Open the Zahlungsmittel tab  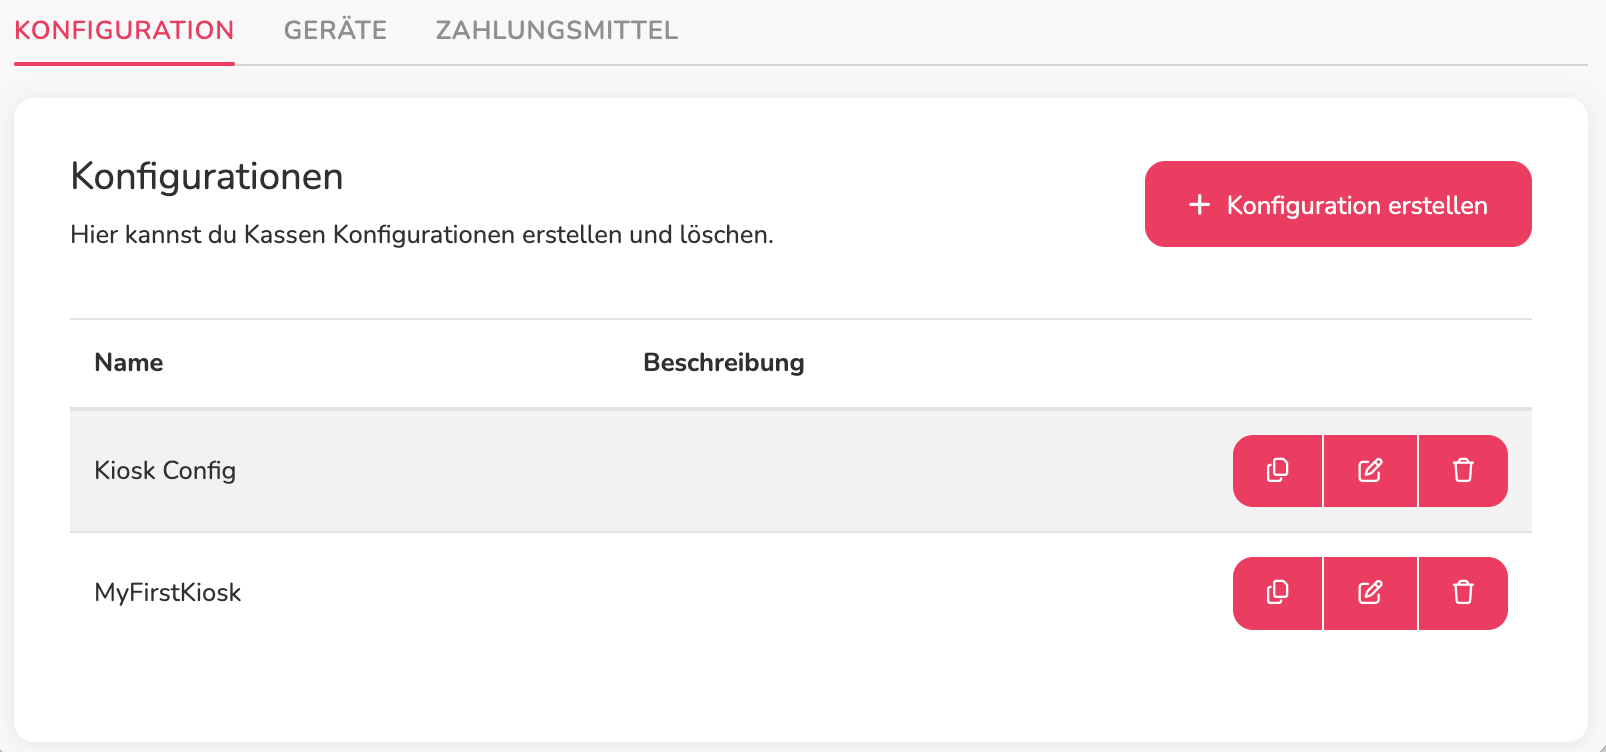(x=557, y=30)
